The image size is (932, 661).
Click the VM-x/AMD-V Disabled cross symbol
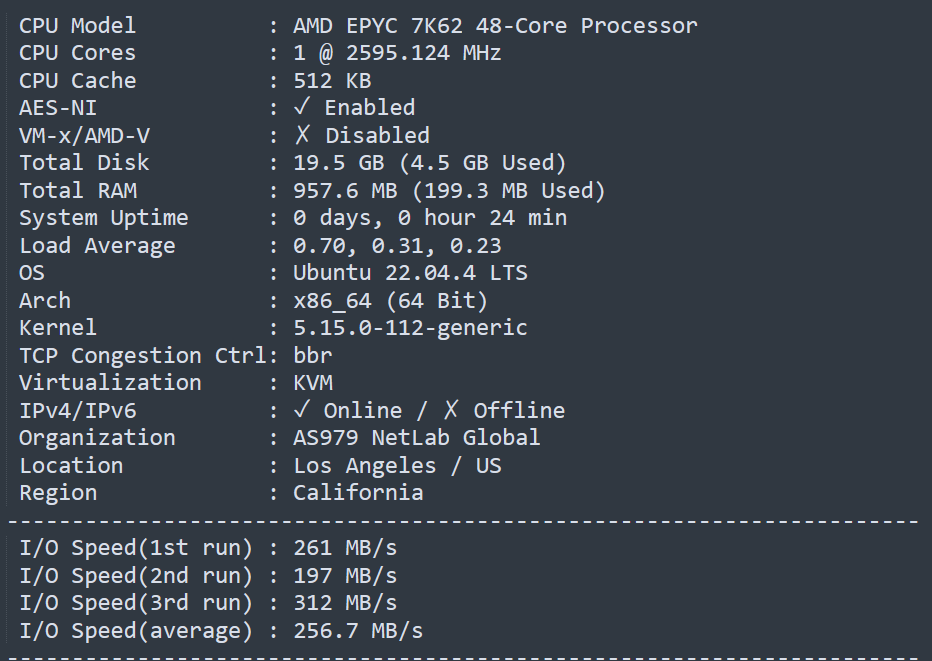(x=302, y=135)
